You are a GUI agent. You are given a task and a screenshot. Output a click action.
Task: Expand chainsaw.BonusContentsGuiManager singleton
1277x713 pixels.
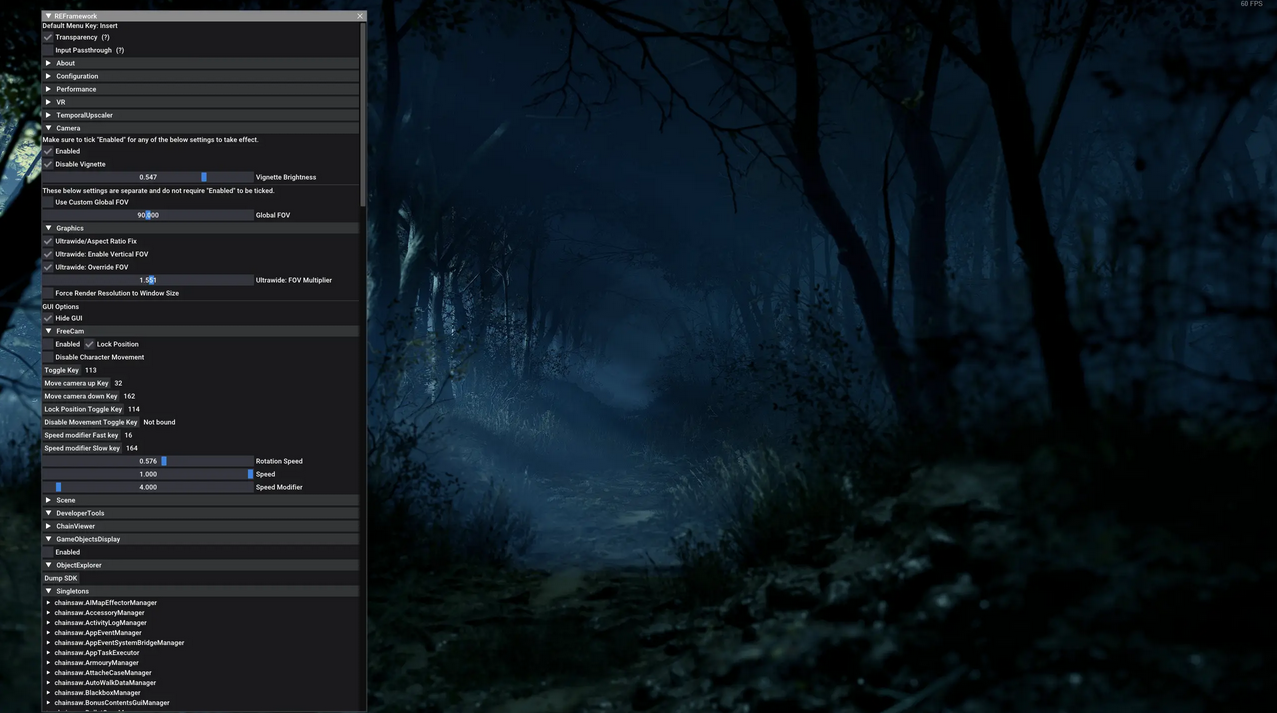48,703
